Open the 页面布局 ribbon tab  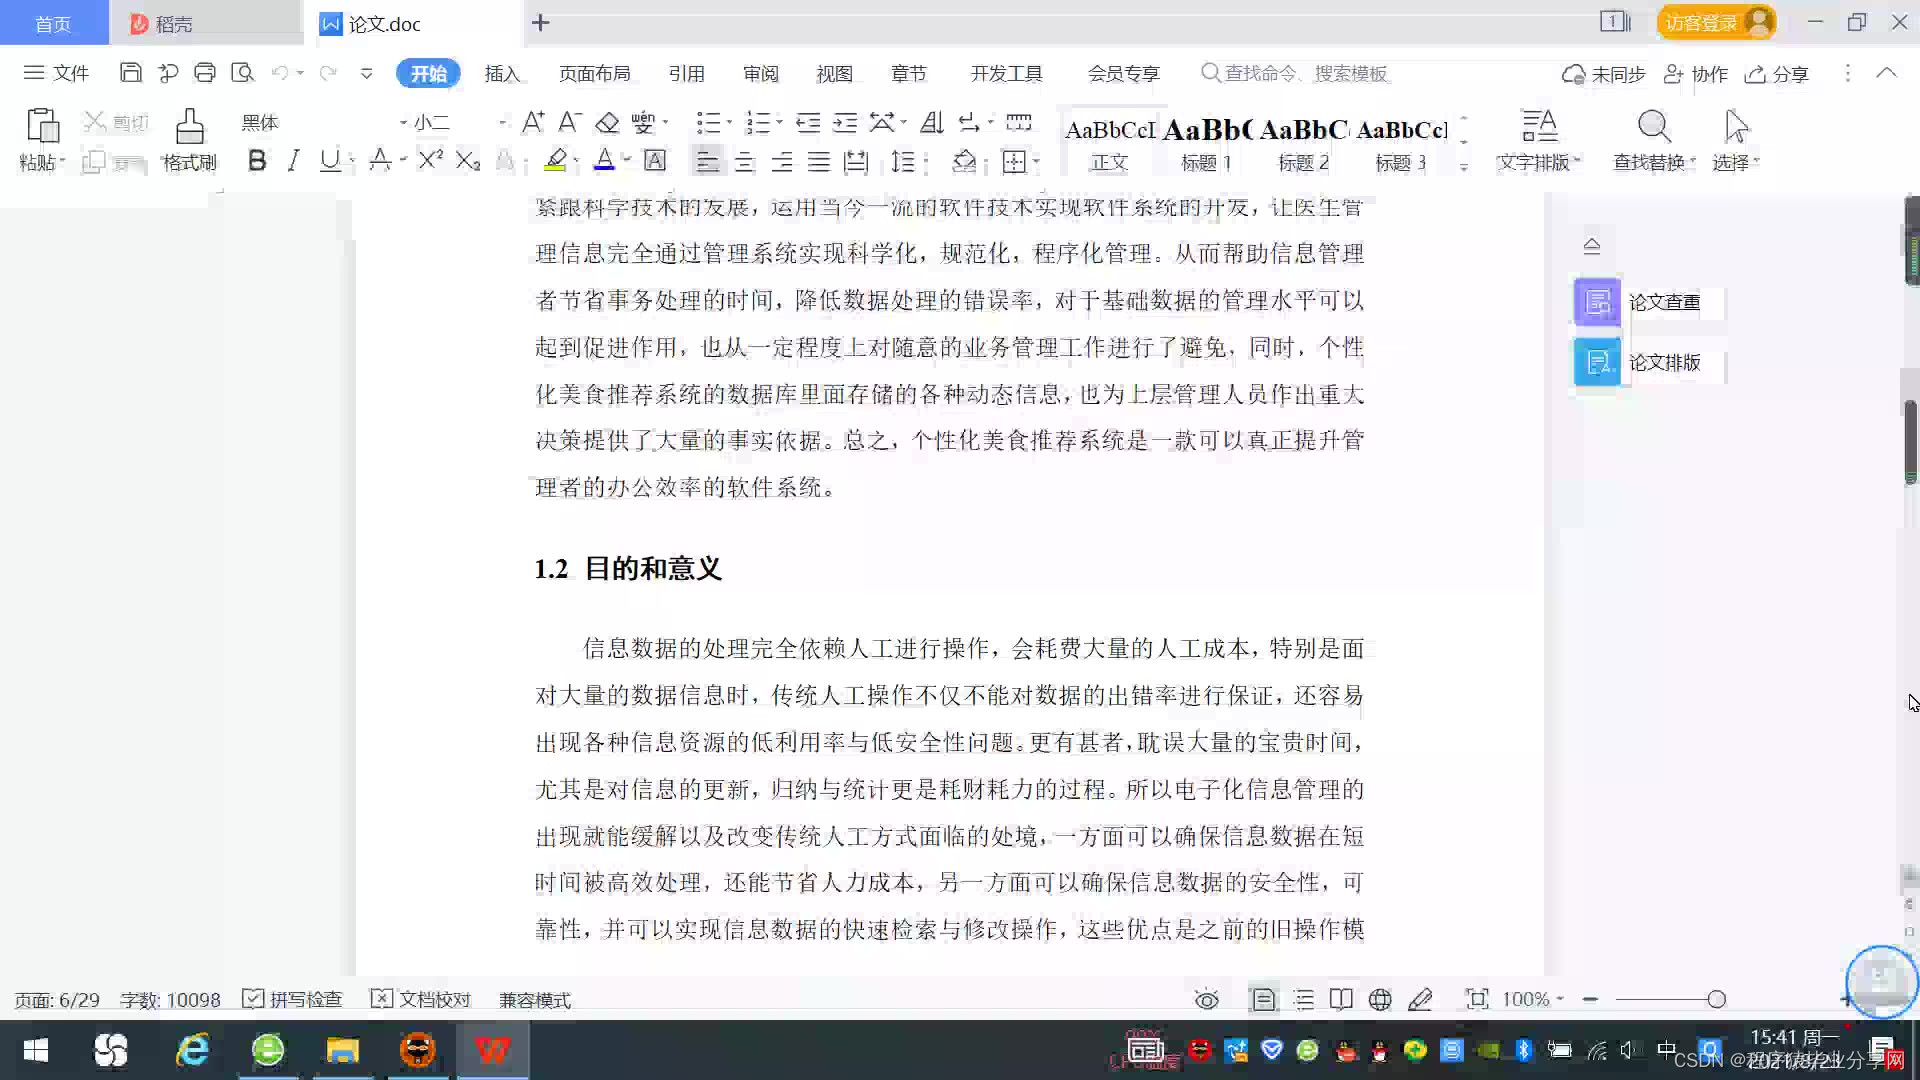pos(594,73)
